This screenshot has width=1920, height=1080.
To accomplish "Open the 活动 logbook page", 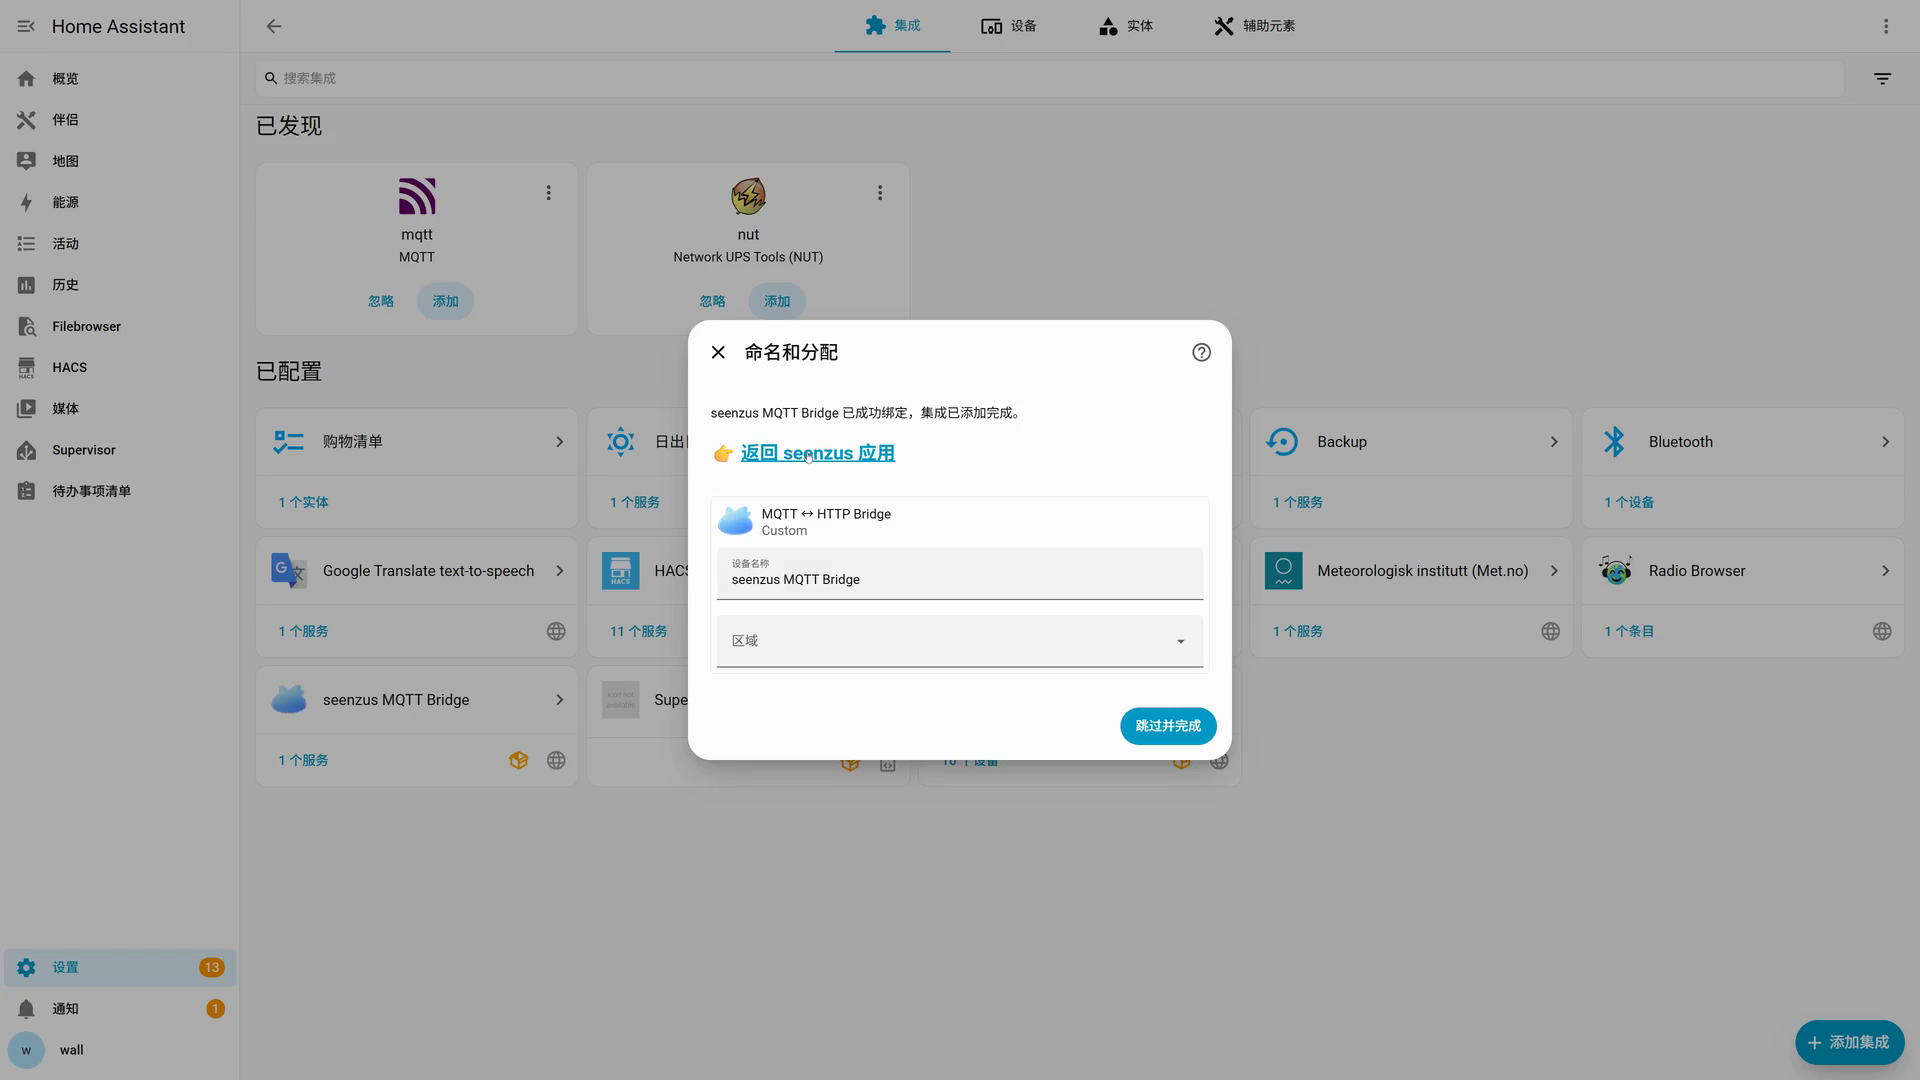I will [x=120, y=244].
